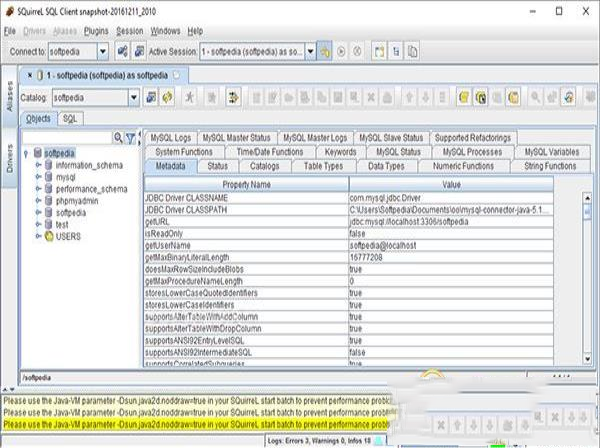
Task: Expand the mysql database node
Action: pos(38,177)
